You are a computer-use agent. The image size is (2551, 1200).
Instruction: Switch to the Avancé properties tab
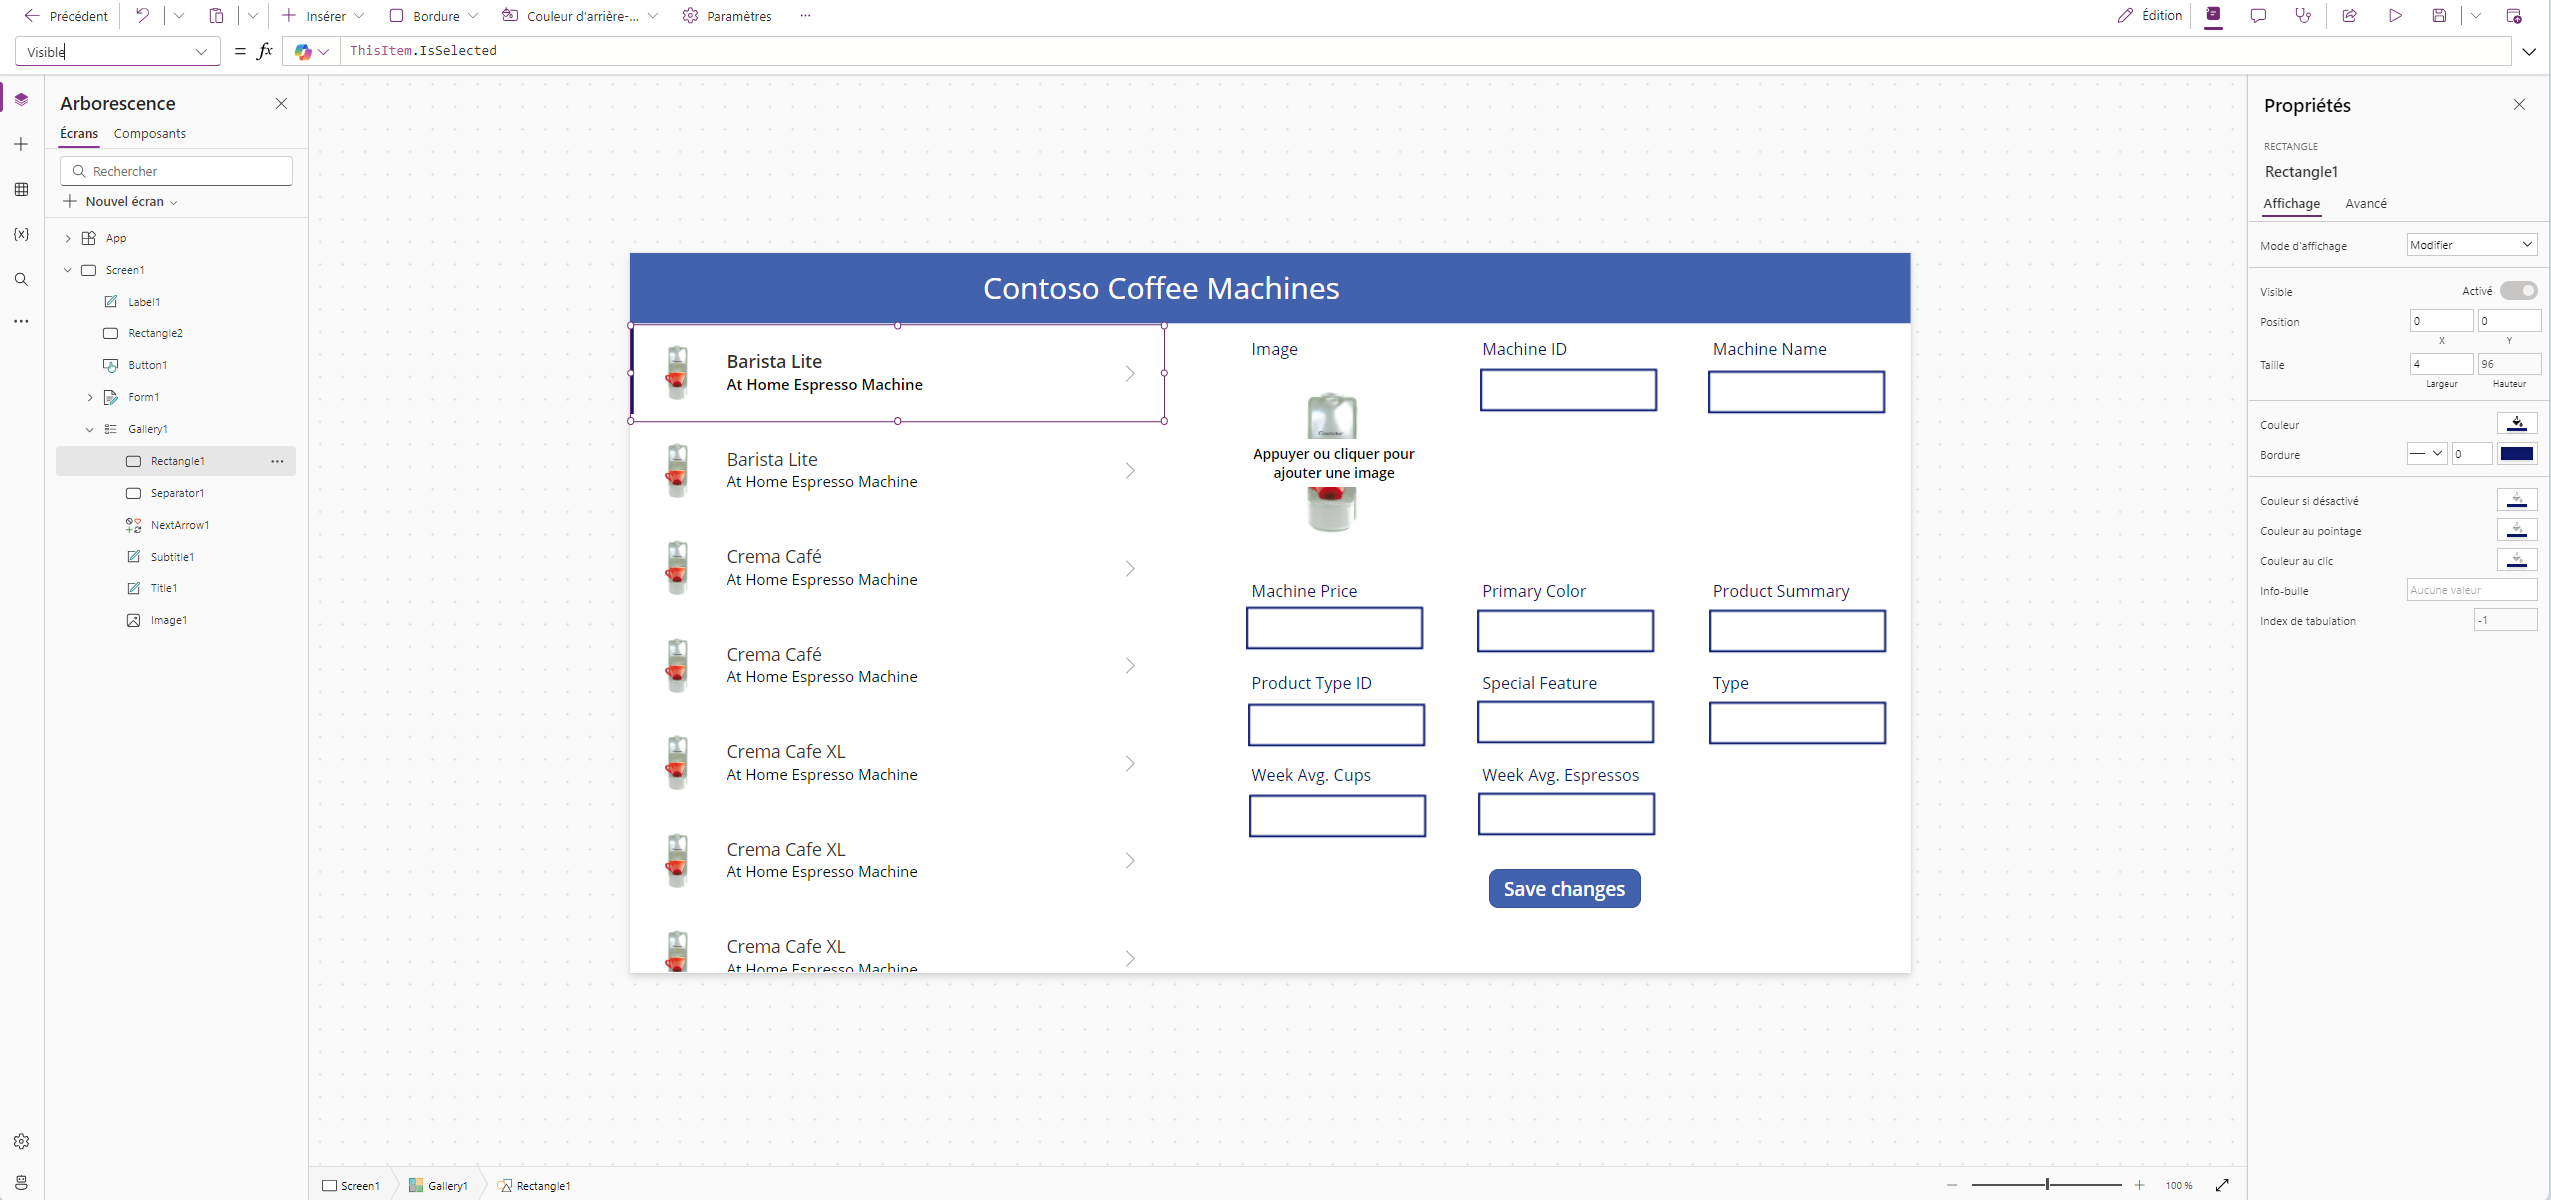pos(2365,203)
